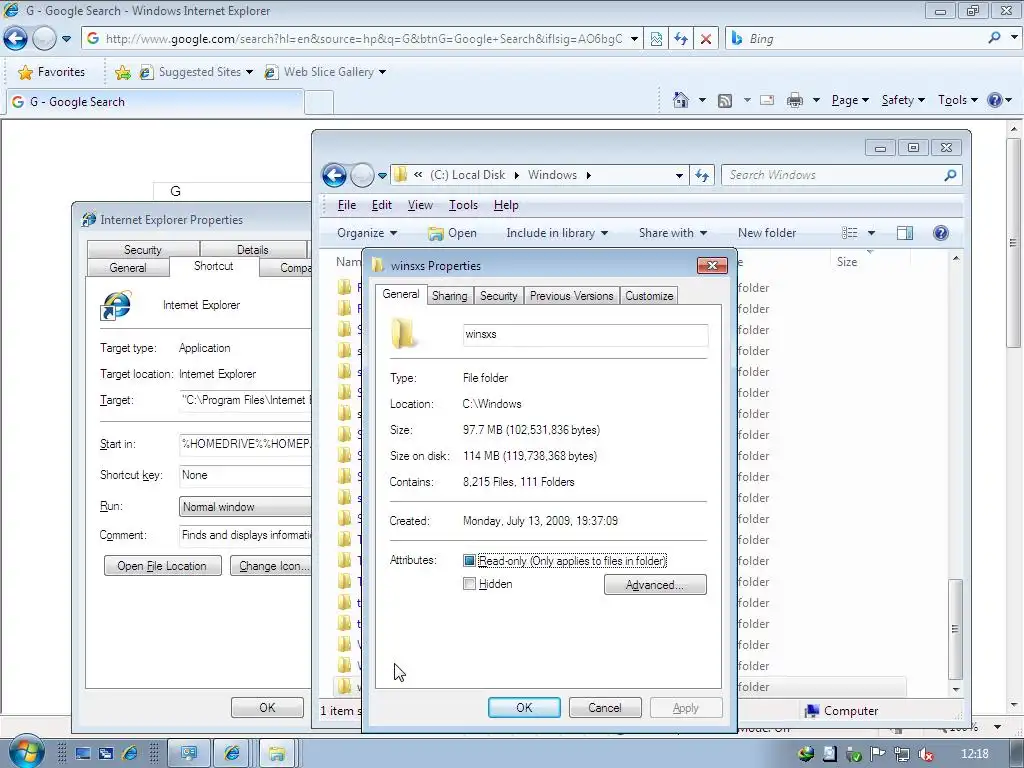The height and width of the screenshot is (768, 1024).
Task: Open the Previous Versions tab
Action: coord(571,296)
